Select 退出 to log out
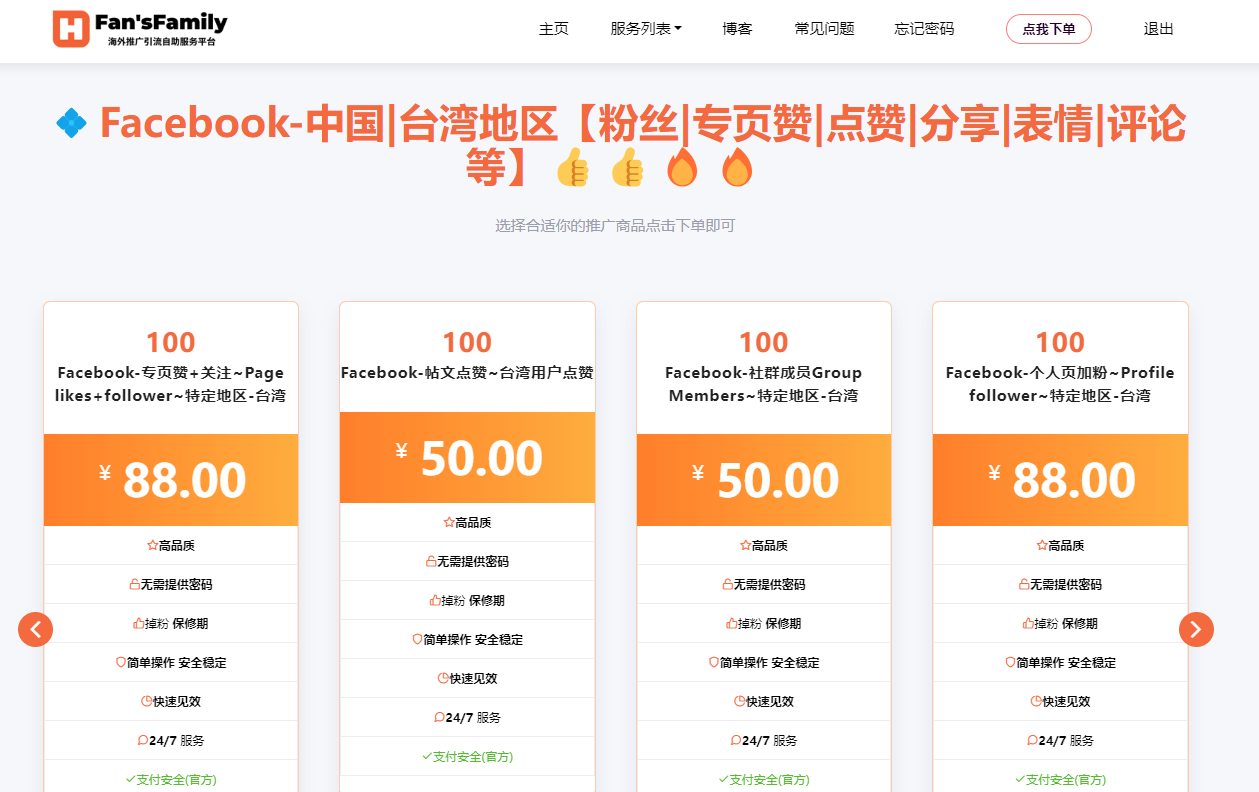1259x792 pixels. tap(1159, 29)
